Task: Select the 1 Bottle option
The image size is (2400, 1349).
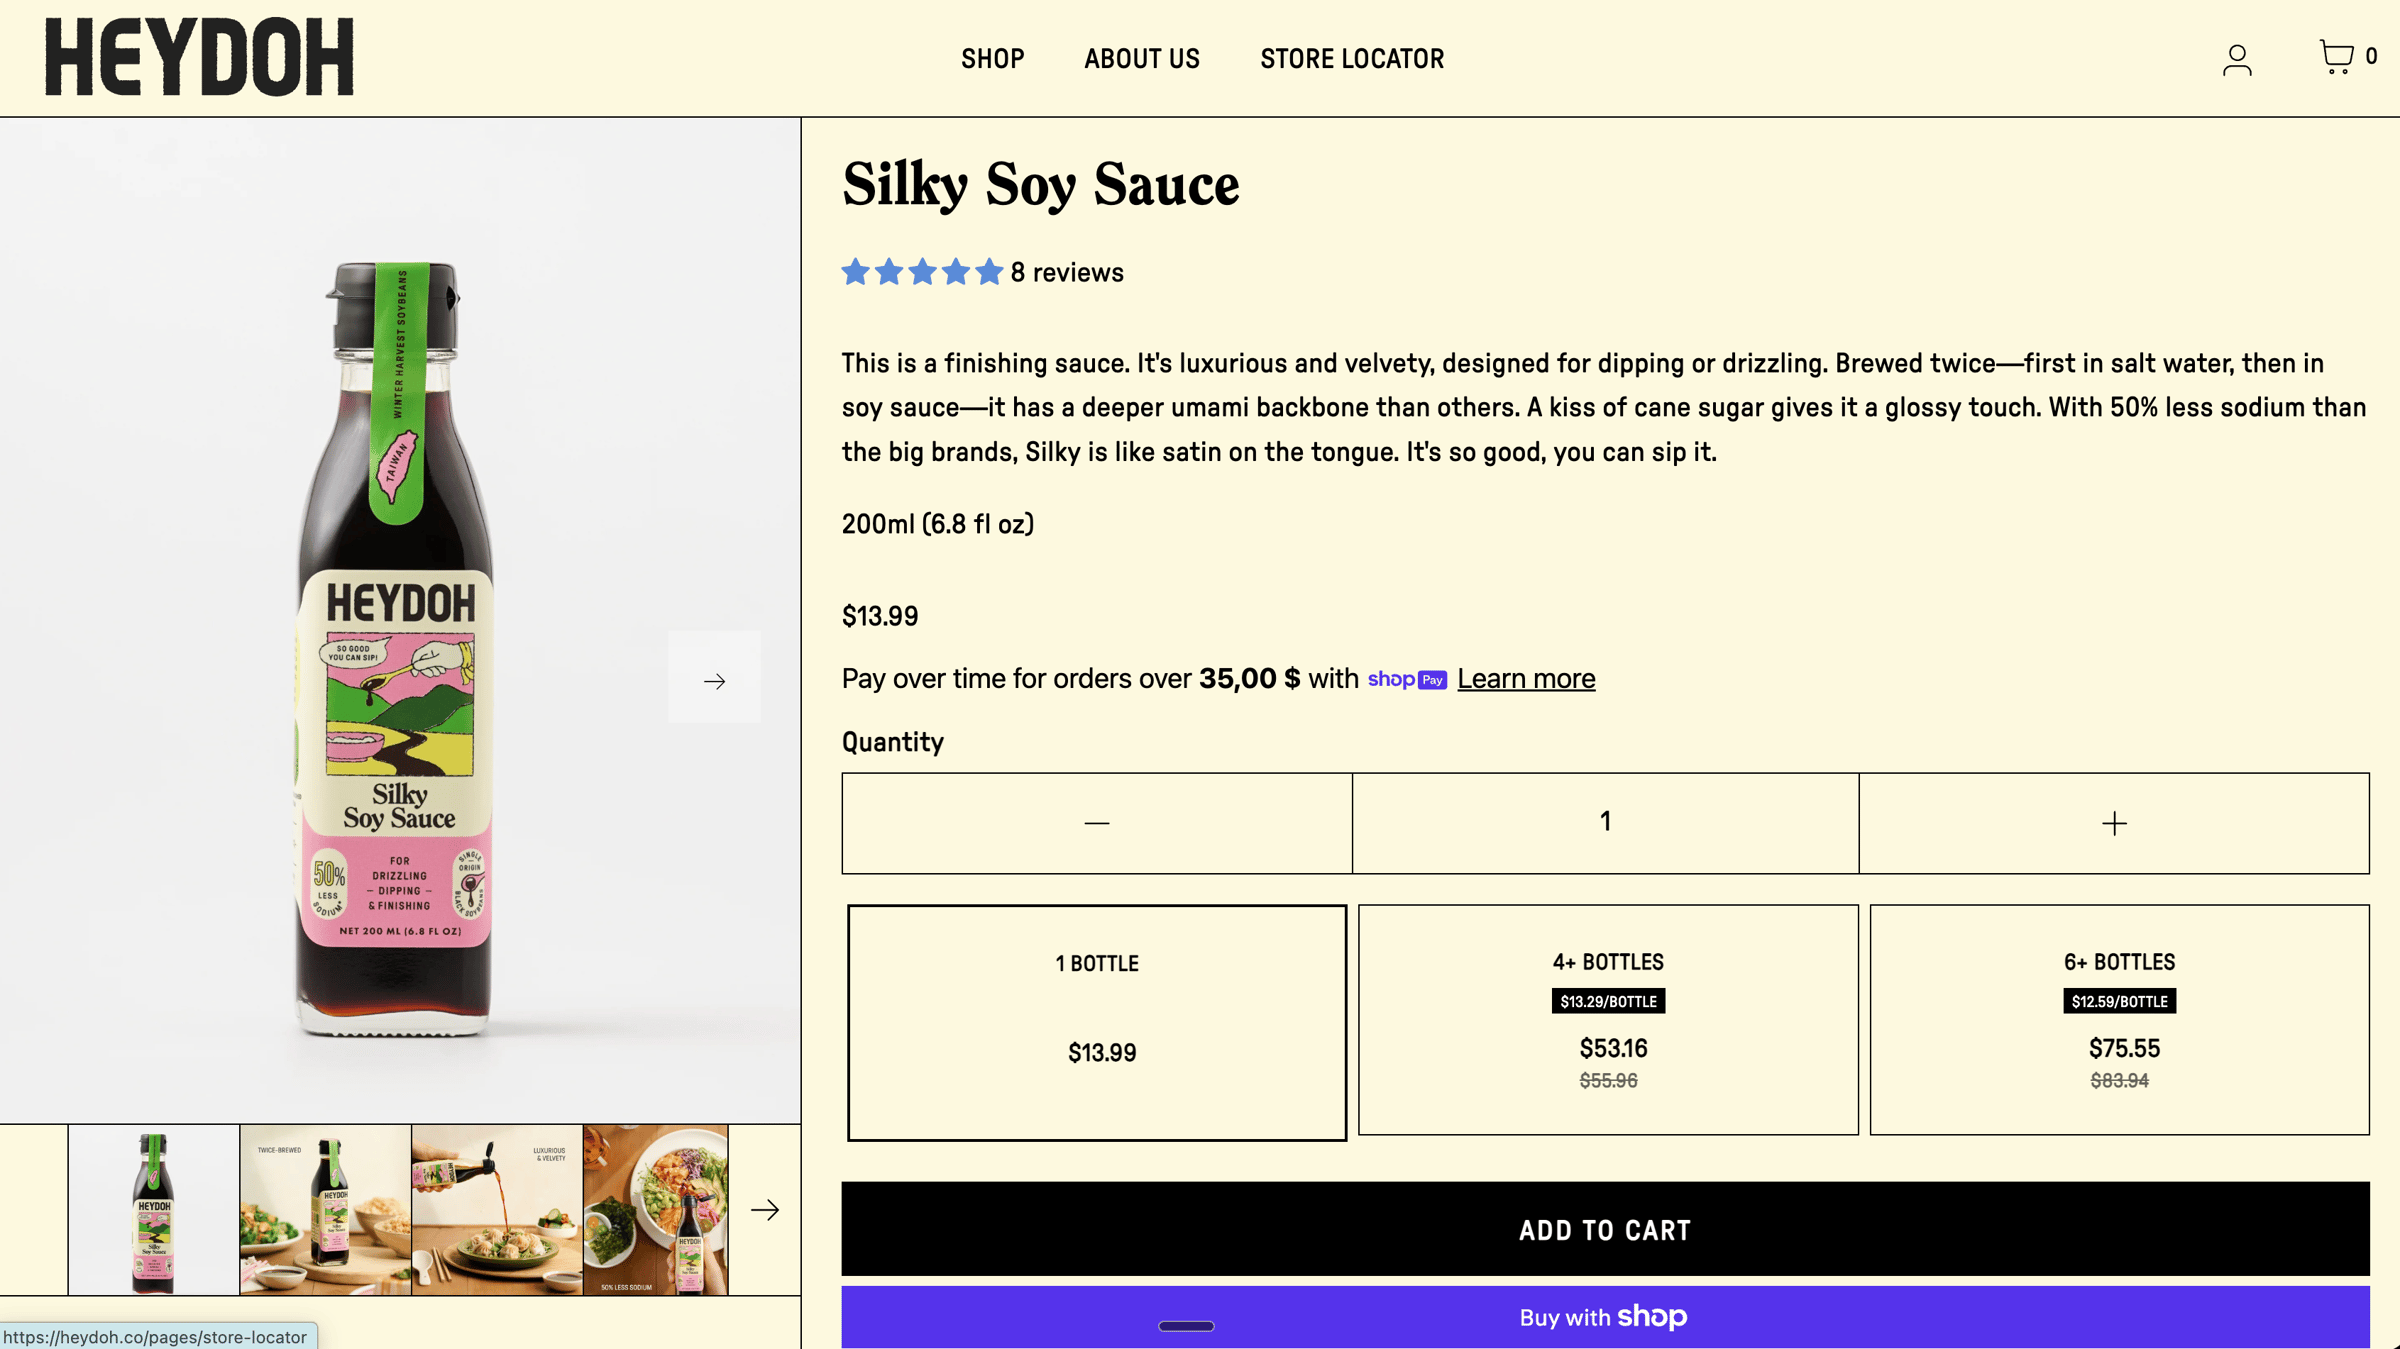Action: pyautogui.click(x=1097, y=1022)
